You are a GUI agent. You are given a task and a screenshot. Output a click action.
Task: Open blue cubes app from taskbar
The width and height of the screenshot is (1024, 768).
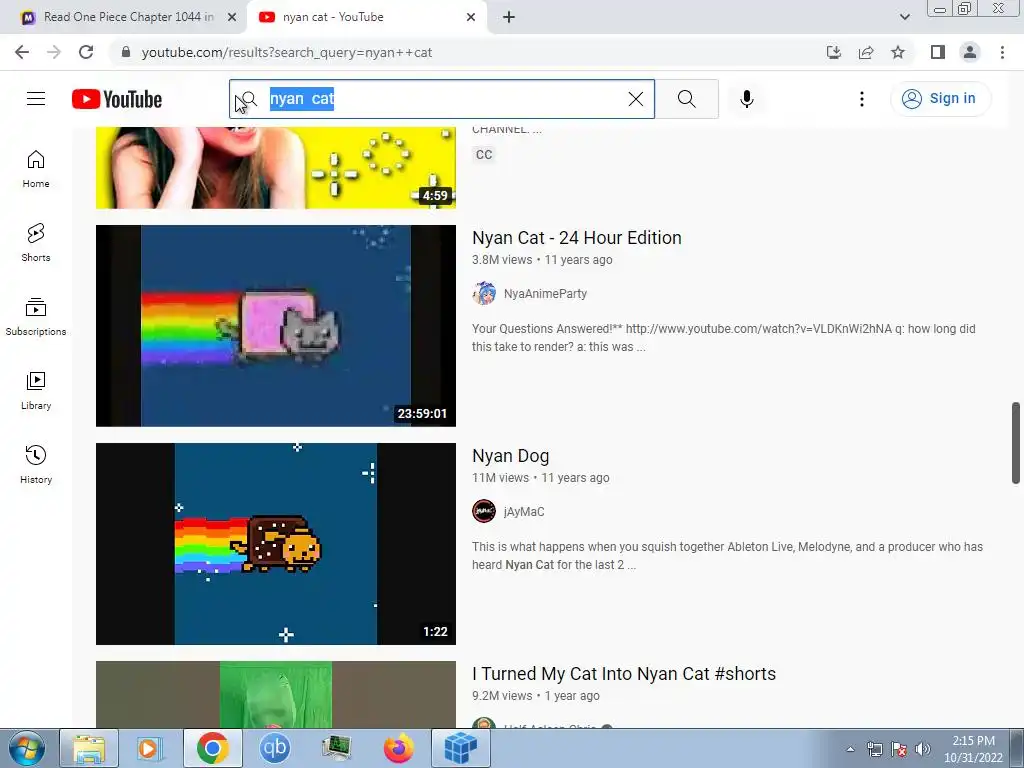460,748
